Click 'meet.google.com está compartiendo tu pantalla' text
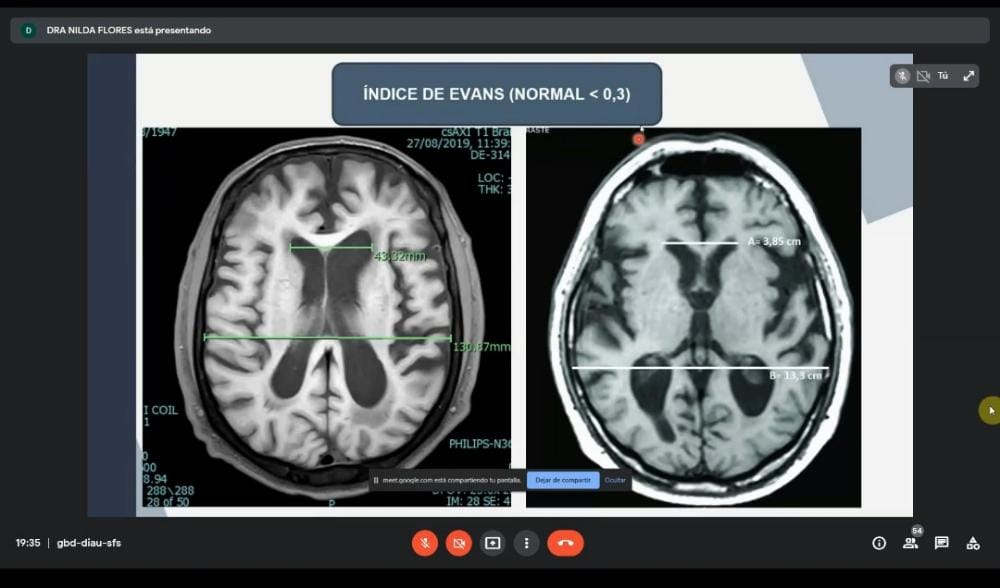Screen dimensions: 1000x588 (x=452, y=480)
